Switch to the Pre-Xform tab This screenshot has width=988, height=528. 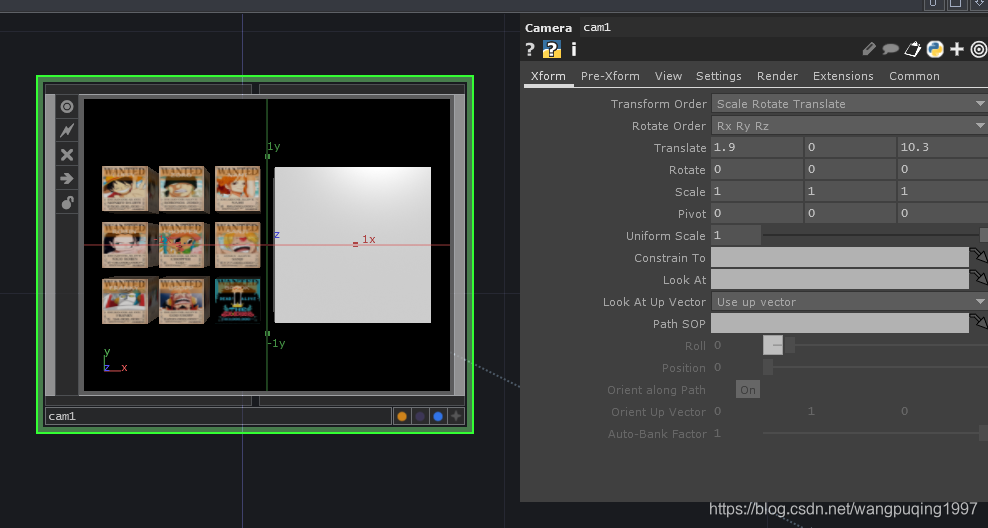pos(610,76)
